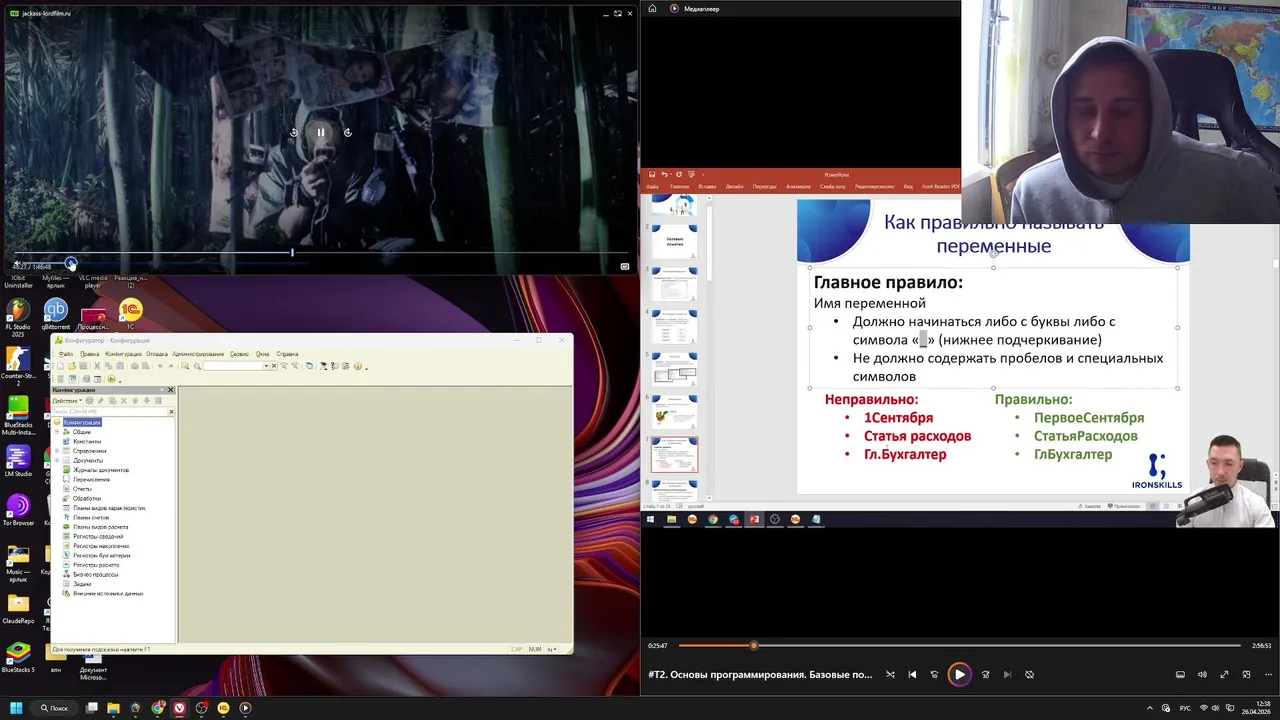Expand the Общие tree node
1280x720 pixels.
[x=57, y=432]
